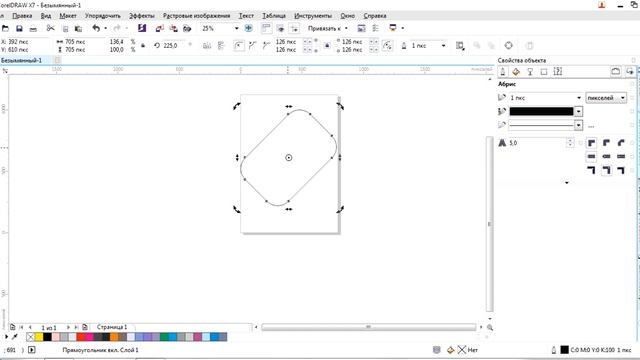Click the zoom magnifier icon by scrollbar
The image size is (640, 360).
tap(490, 327)
